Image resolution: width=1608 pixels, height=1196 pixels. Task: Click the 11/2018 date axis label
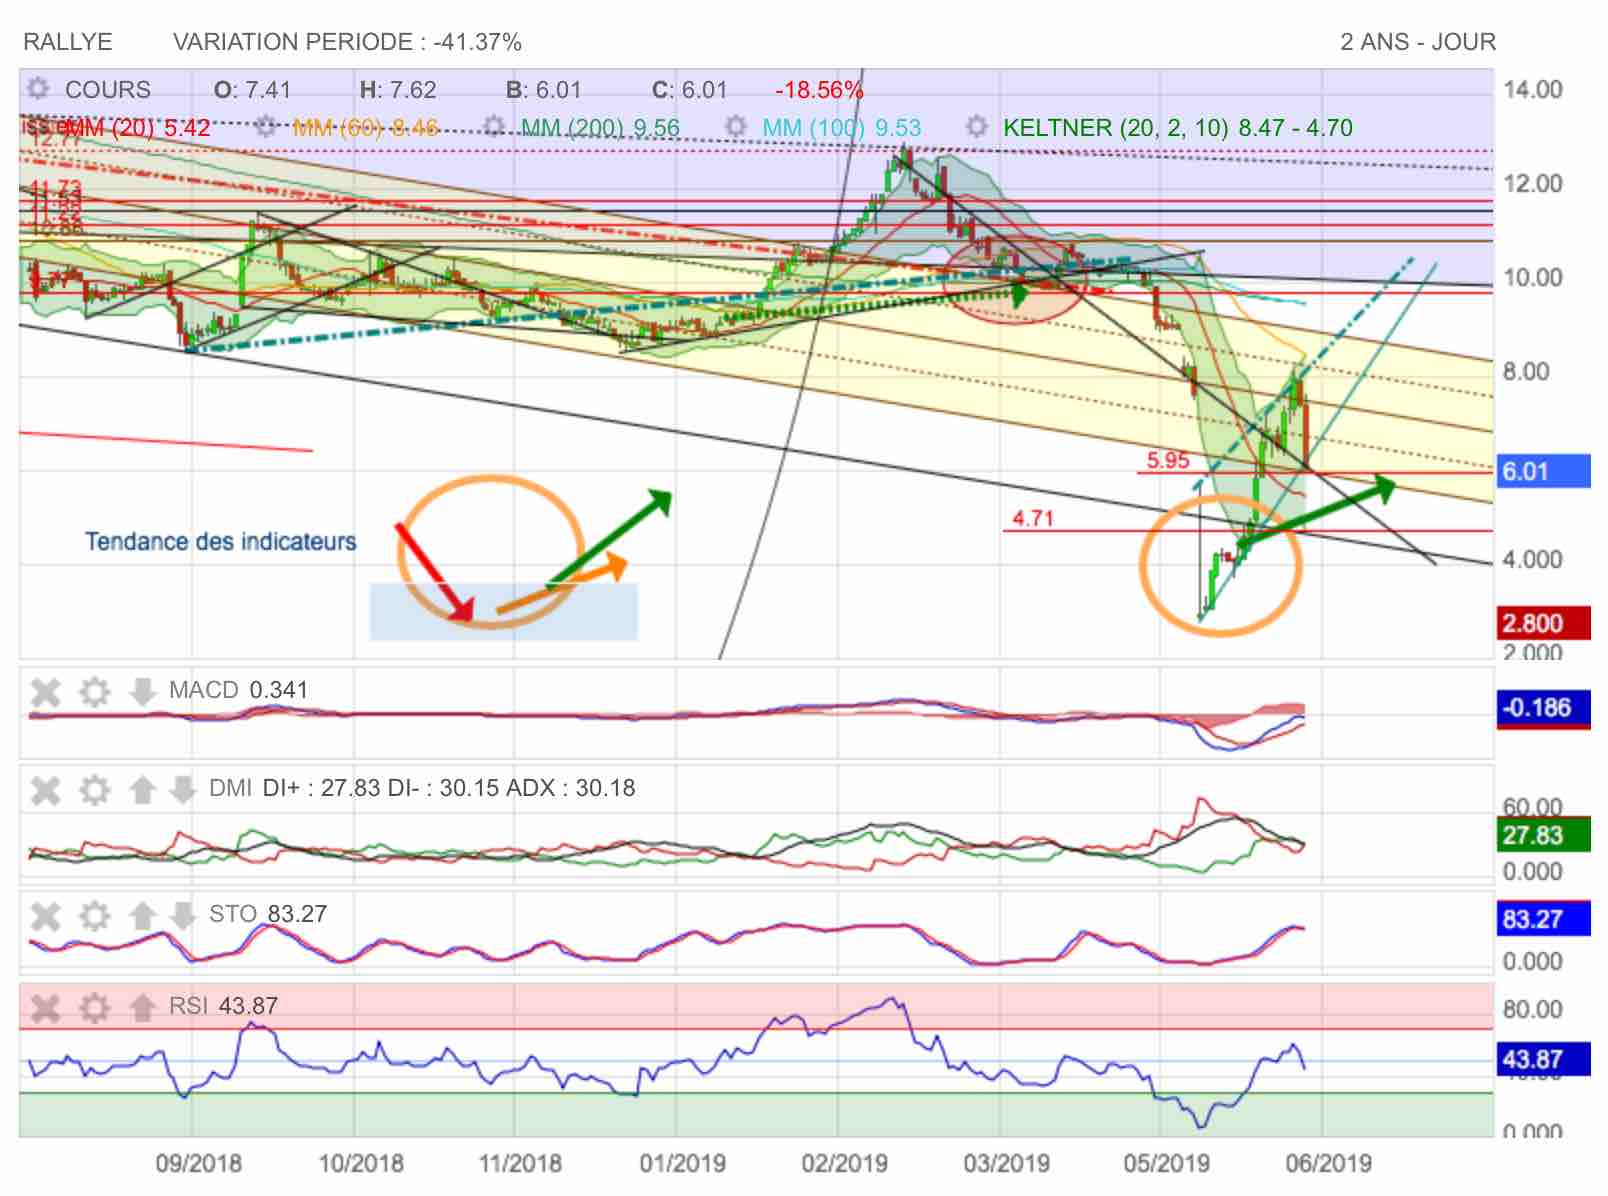[520, 1163]
